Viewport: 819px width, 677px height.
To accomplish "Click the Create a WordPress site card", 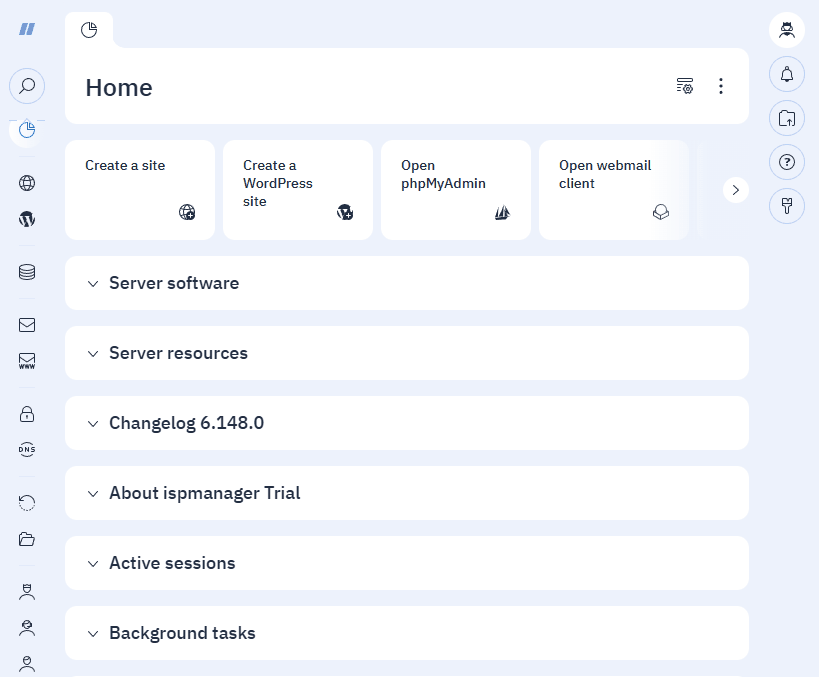I will click(x=298, y=190).
